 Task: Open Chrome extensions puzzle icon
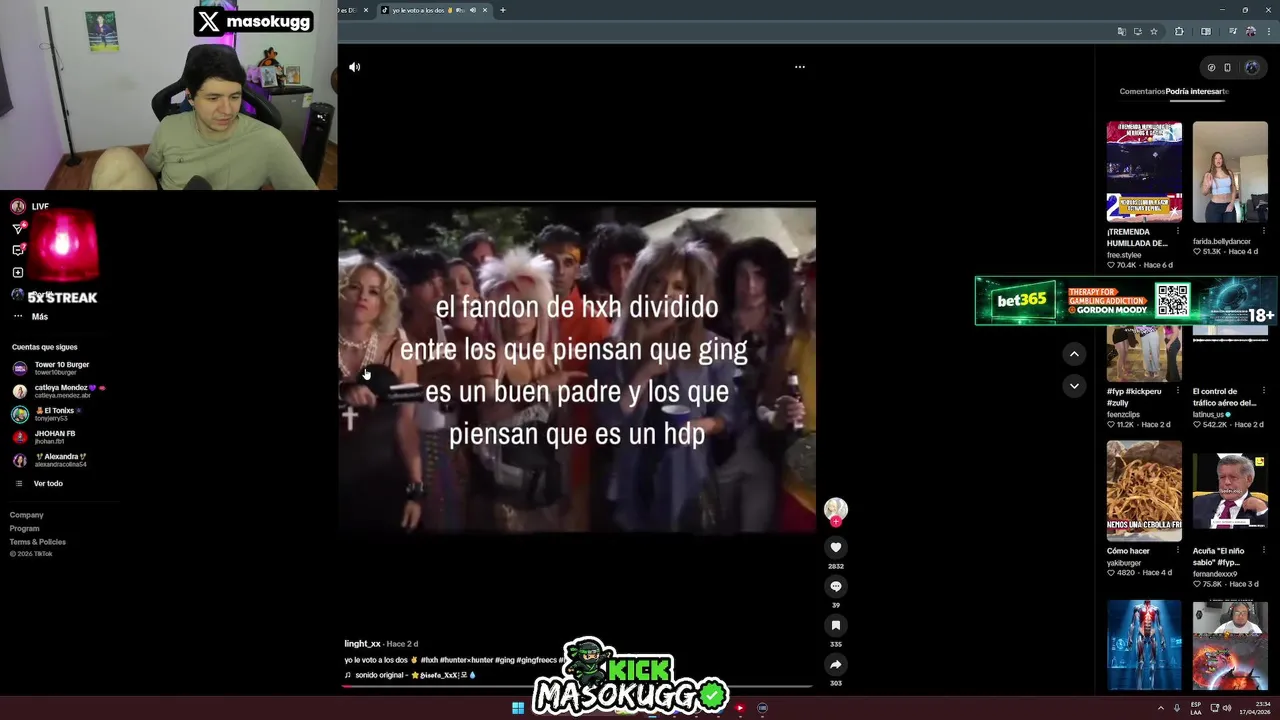click(1179, 31)
